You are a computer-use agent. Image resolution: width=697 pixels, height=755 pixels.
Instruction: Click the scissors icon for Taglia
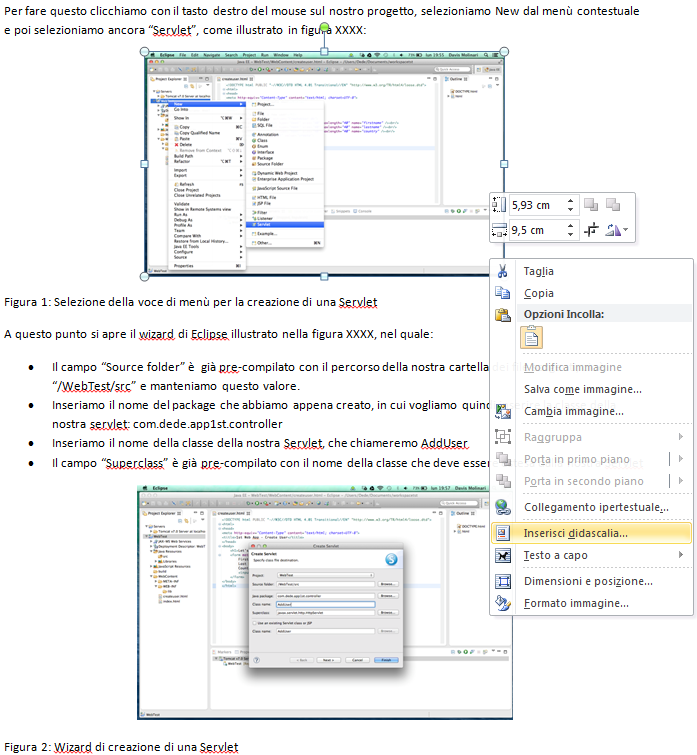(x=502, y=271)
